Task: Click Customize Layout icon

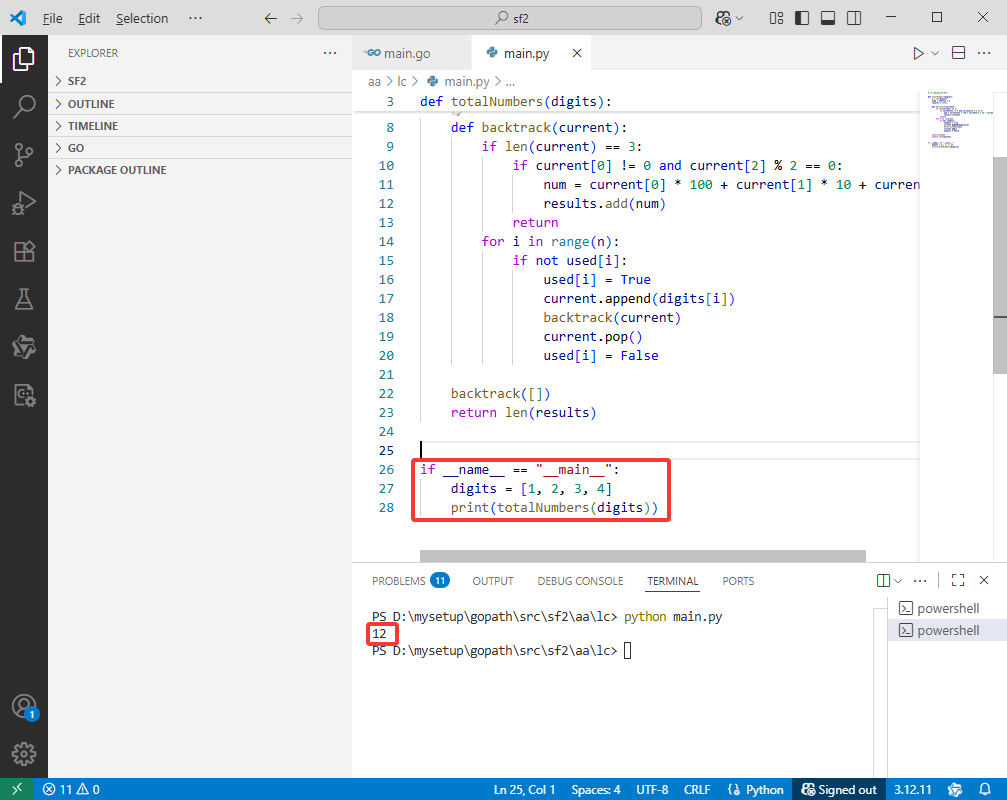Action: coord(776,19)
